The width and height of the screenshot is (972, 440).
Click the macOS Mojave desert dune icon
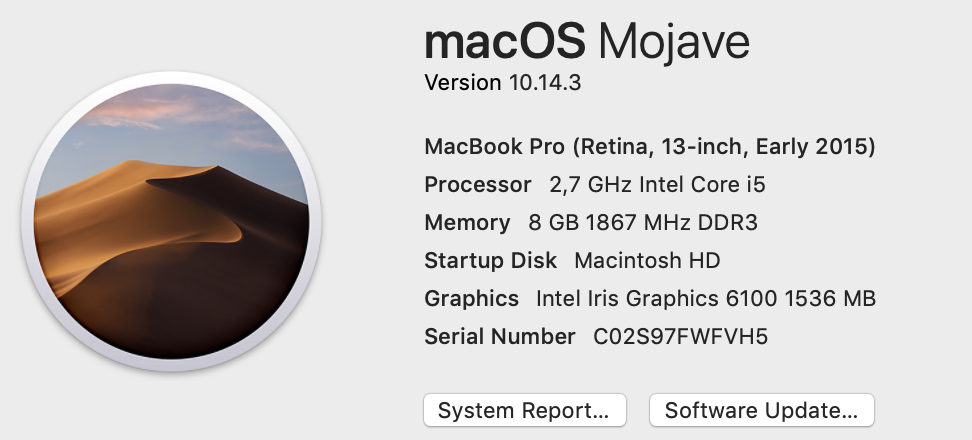(171, 221)
